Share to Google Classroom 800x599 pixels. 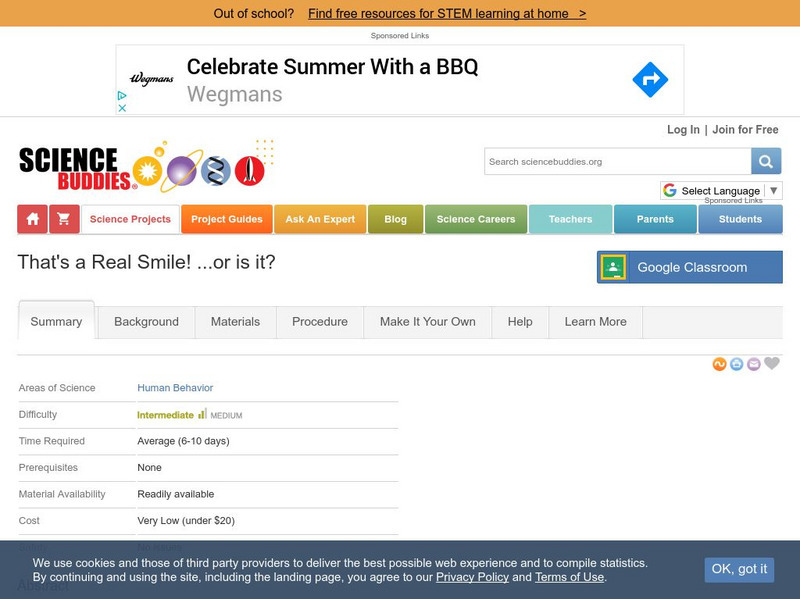pos(690,267)
